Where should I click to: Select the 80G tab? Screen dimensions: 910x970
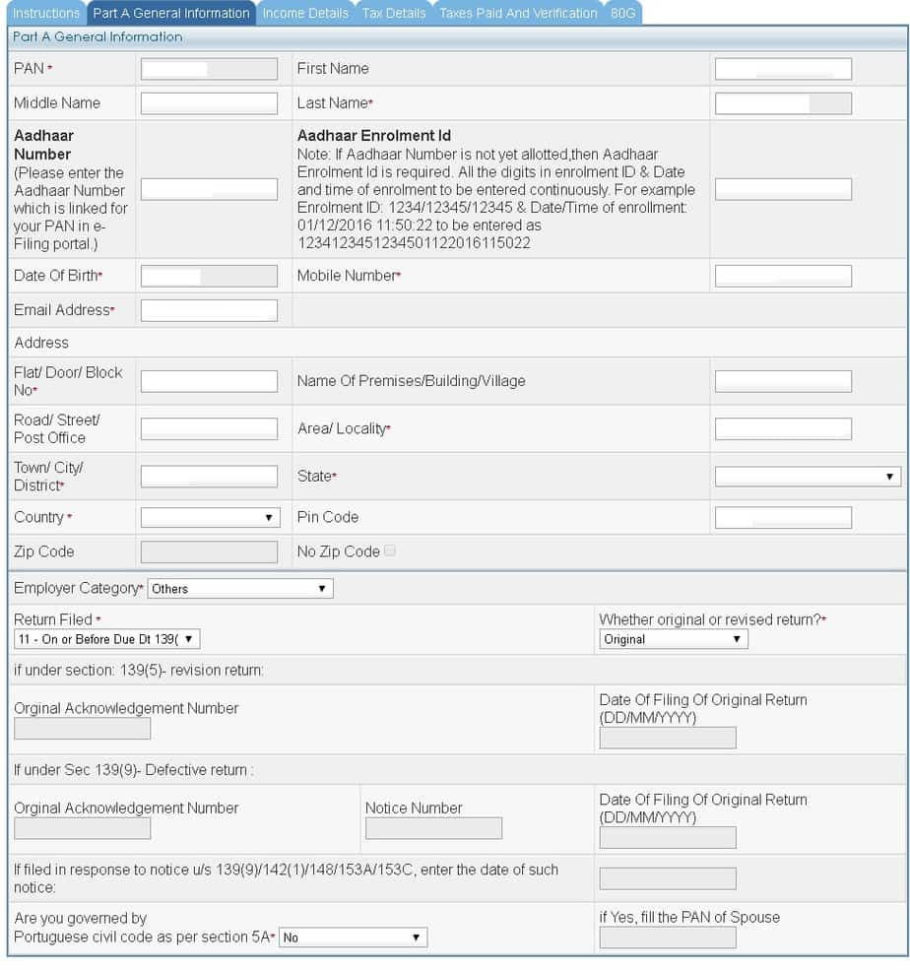pyautogui.click(x=622, y=14)
